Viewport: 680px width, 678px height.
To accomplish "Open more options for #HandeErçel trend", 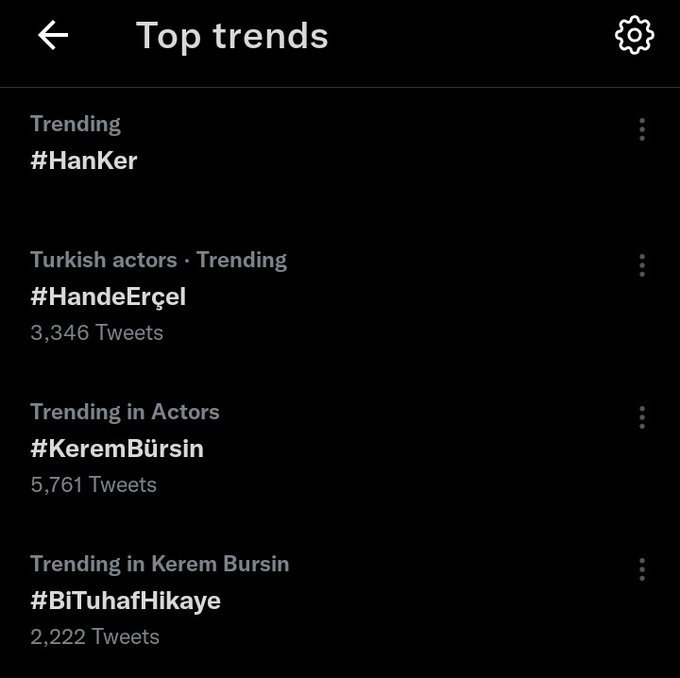I will 642,265.
